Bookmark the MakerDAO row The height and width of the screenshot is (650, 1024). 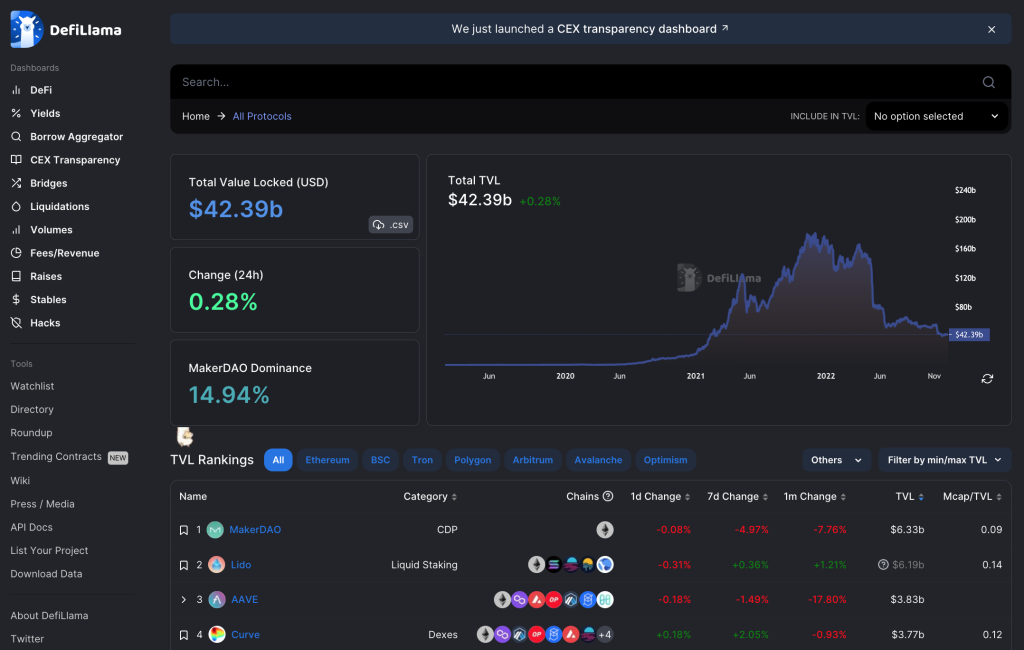[184, 530]
